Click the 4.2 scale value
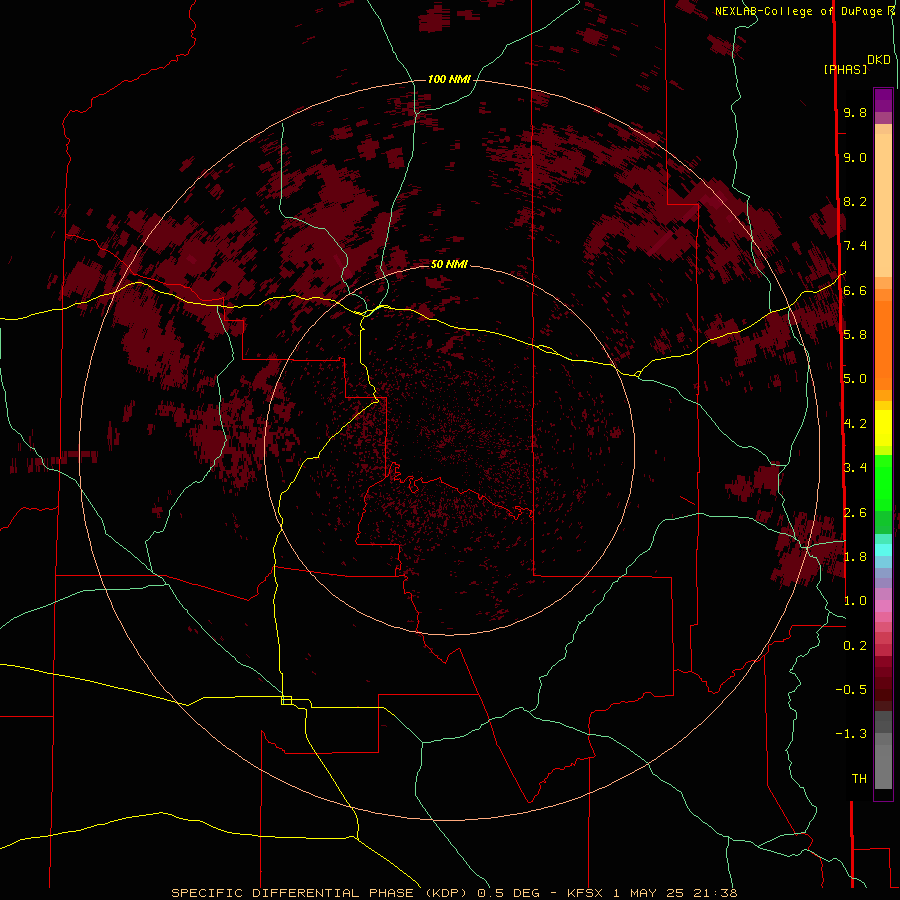The image size is (900, 900). [855, 424]
